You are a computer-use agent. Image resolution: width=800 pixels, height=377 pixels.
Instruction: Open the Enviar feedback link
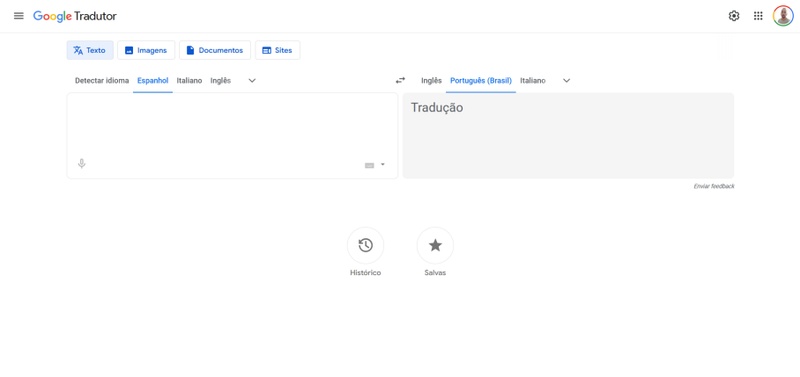[x=714, y=186]
